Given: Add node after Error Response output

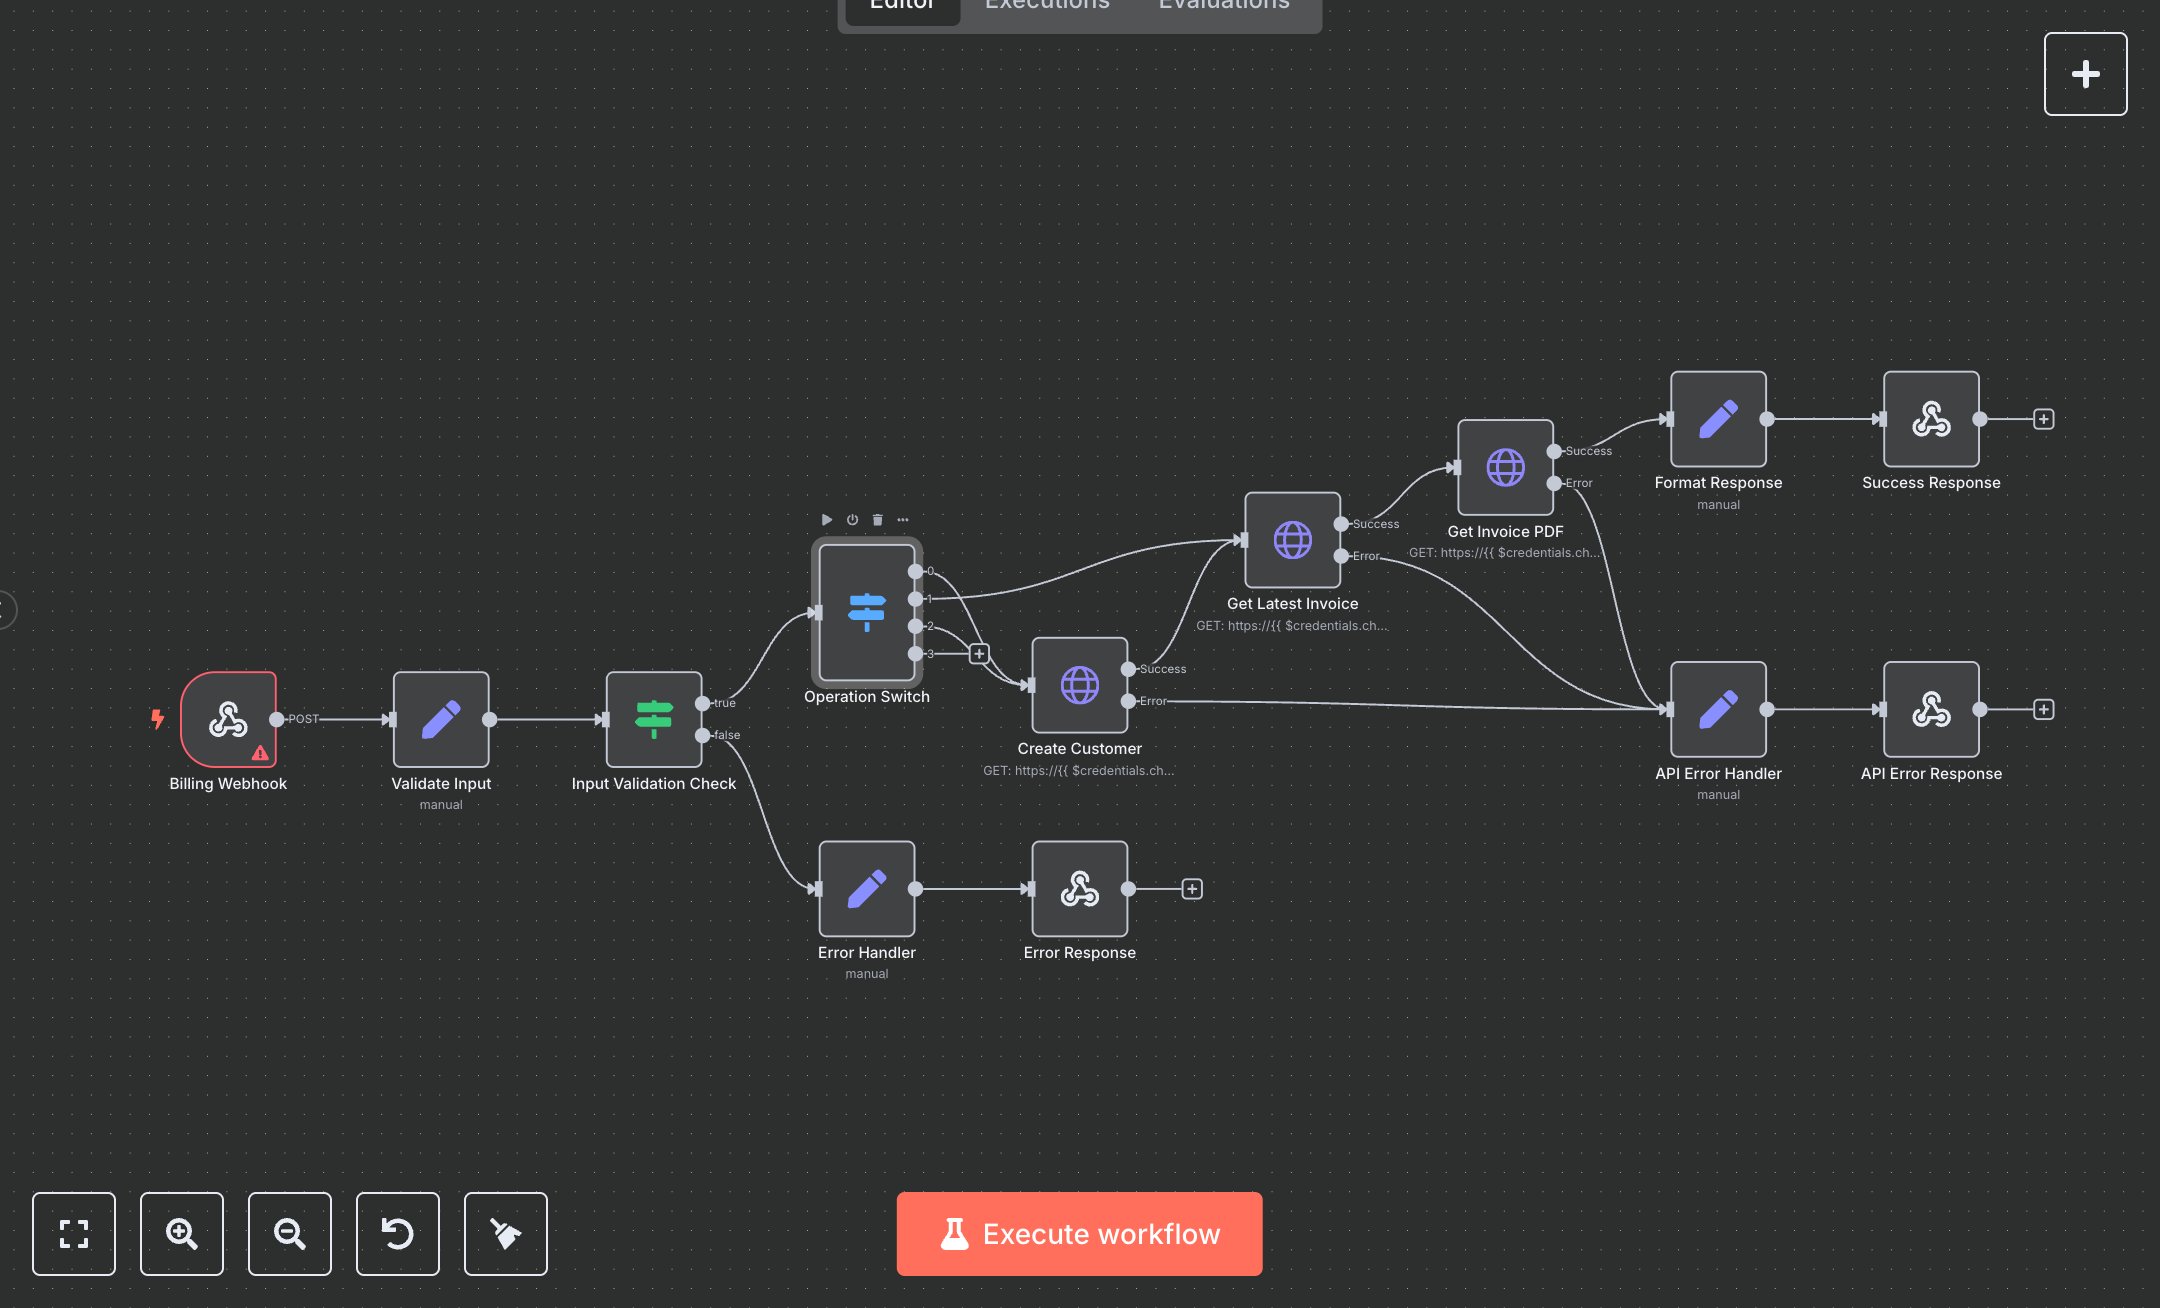Looking at the screenshot, I should tap(1192, 889).
